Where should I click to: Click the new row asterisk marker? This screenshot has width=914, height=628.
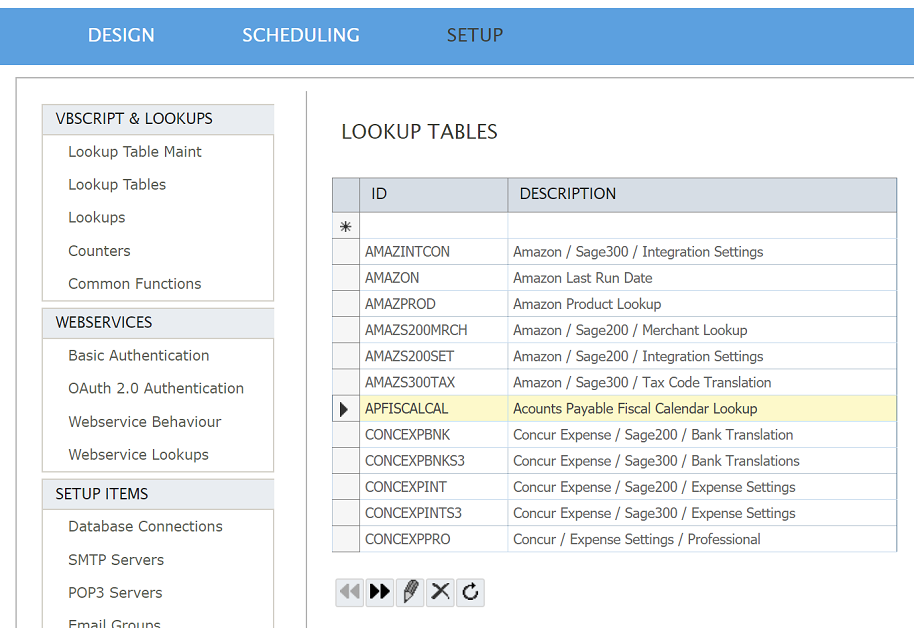point(345,227)
